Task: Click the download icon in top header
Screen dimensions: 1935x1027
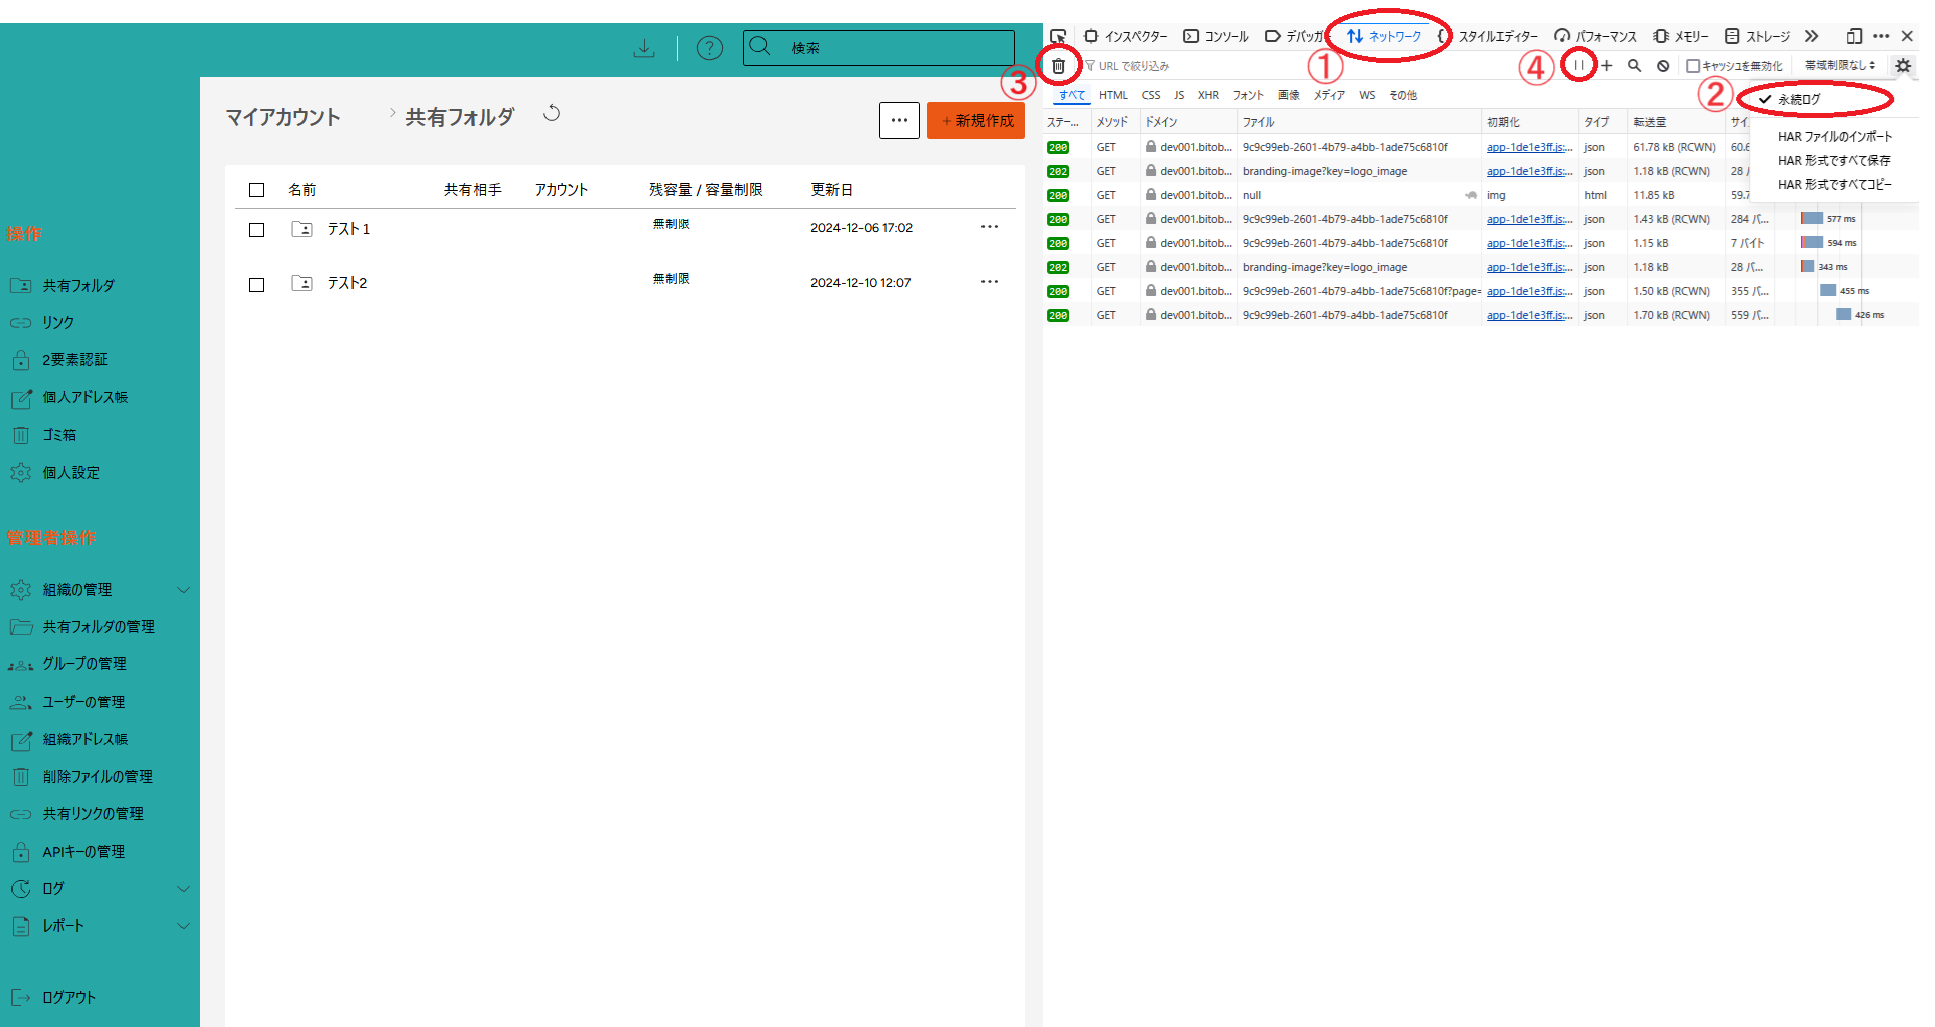Action: tap(644, 48)
